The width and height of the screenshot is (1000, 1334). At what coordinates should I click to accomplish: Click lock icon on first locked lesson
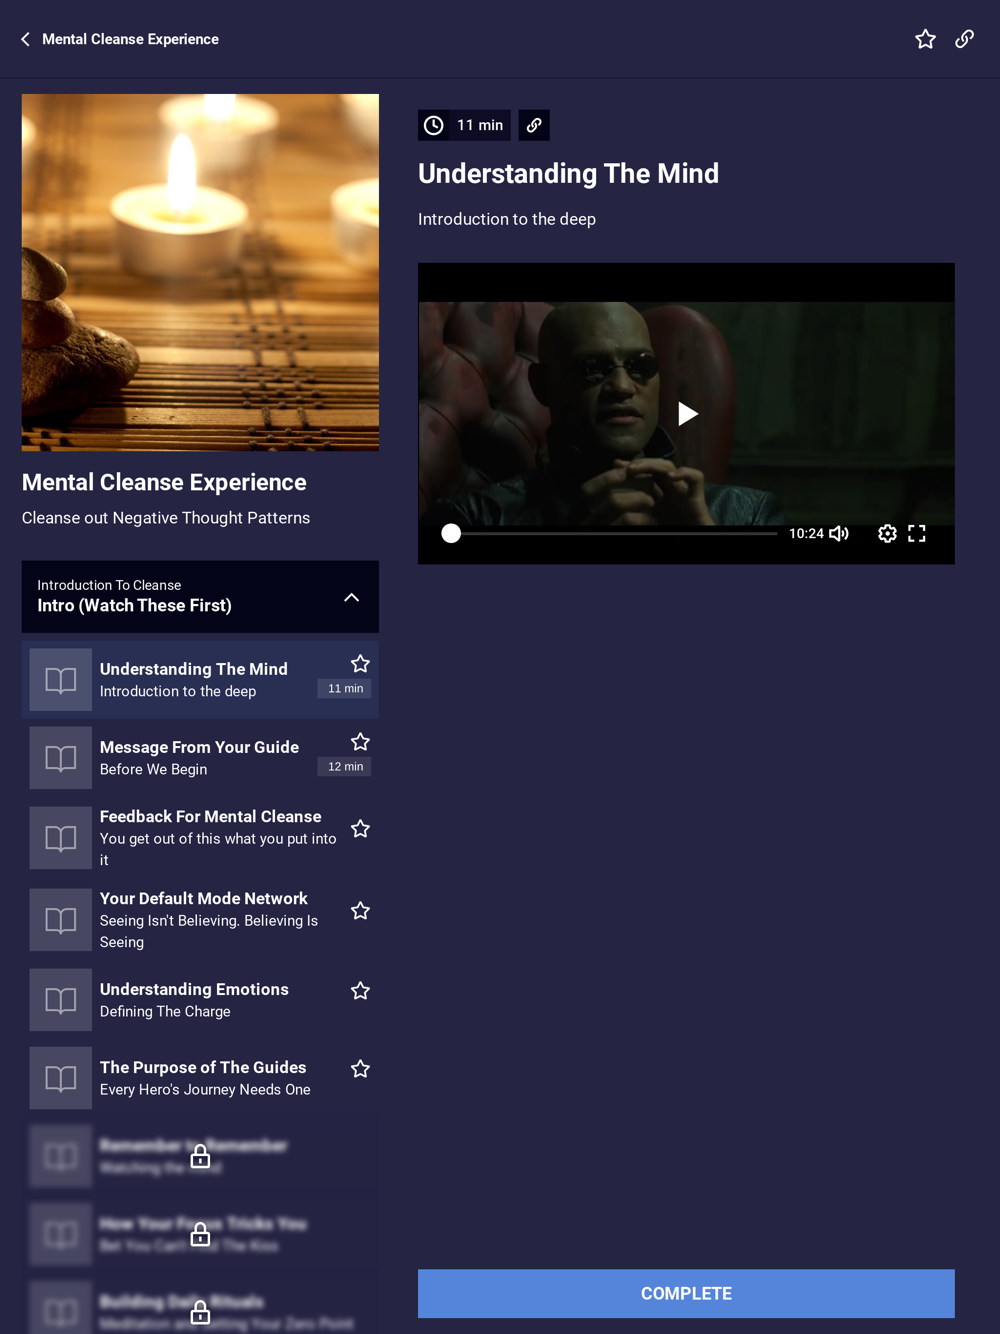pos(200,1157)
